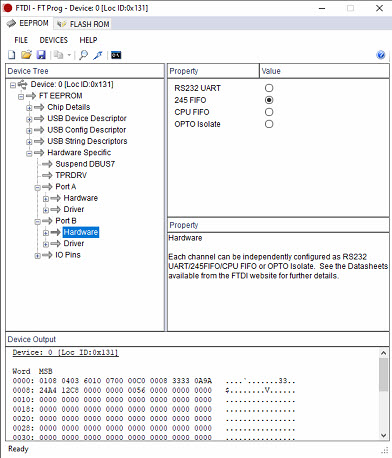Select the RS232 UART radio button
The width and height of the screenshot is (392, 458).
click(x=269, y=88)
